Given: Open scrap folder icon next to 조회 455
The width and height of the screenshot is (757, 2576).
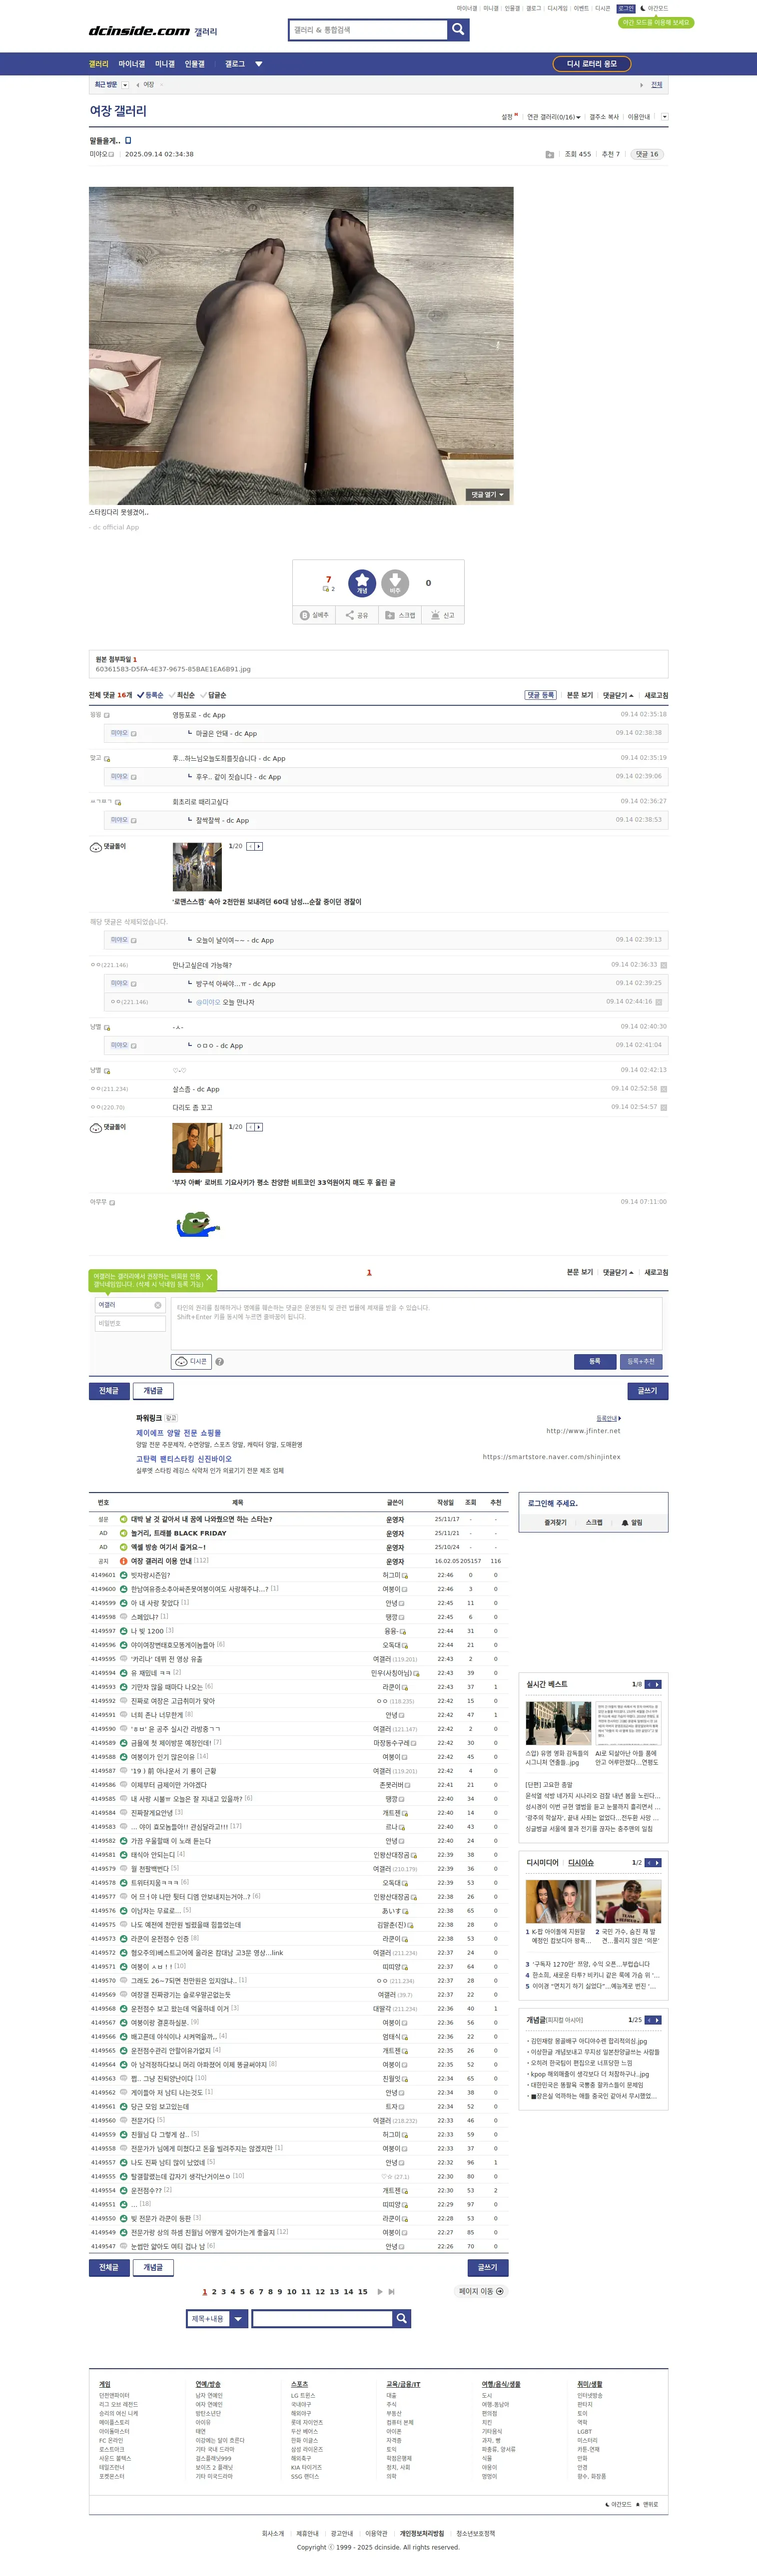Looking at the screenshot, I should 550,154.
